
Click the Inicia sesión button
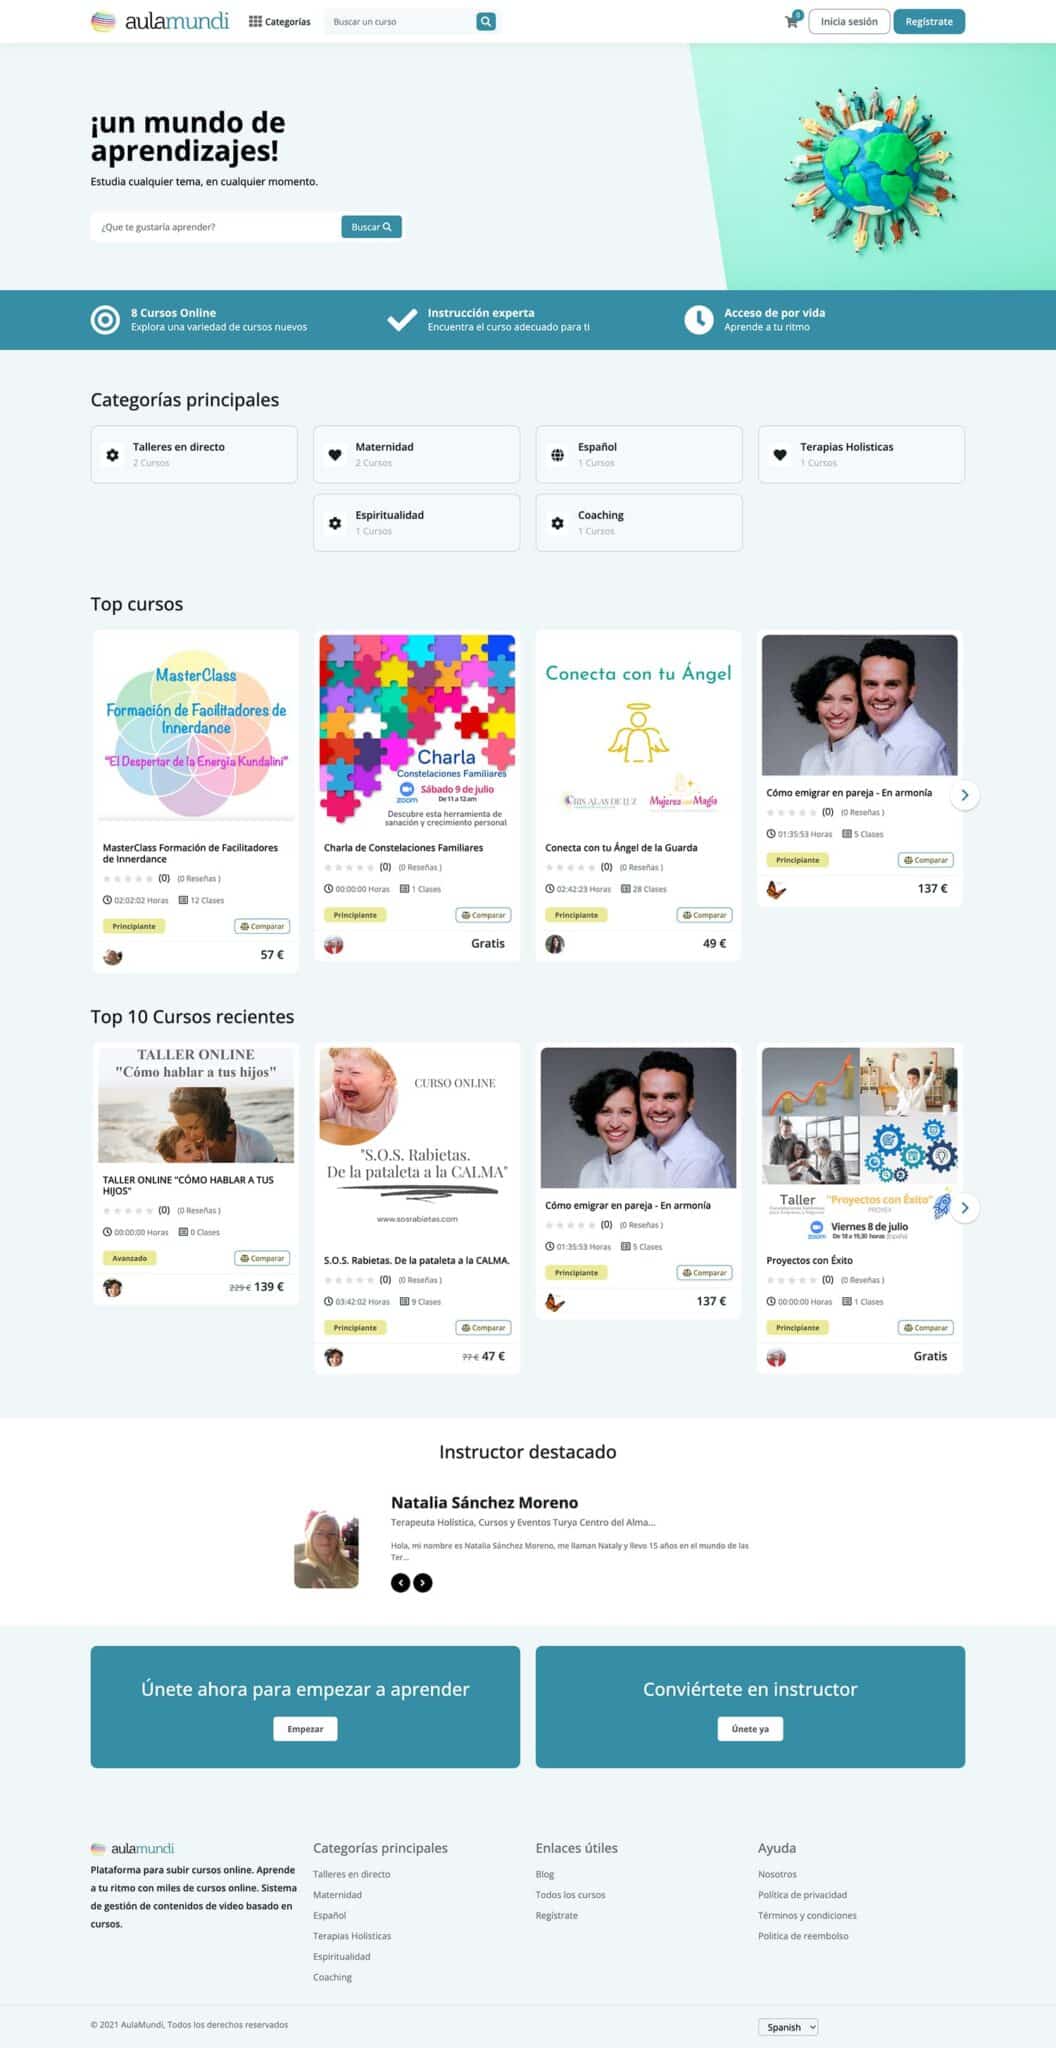click(x=849, y=22)
